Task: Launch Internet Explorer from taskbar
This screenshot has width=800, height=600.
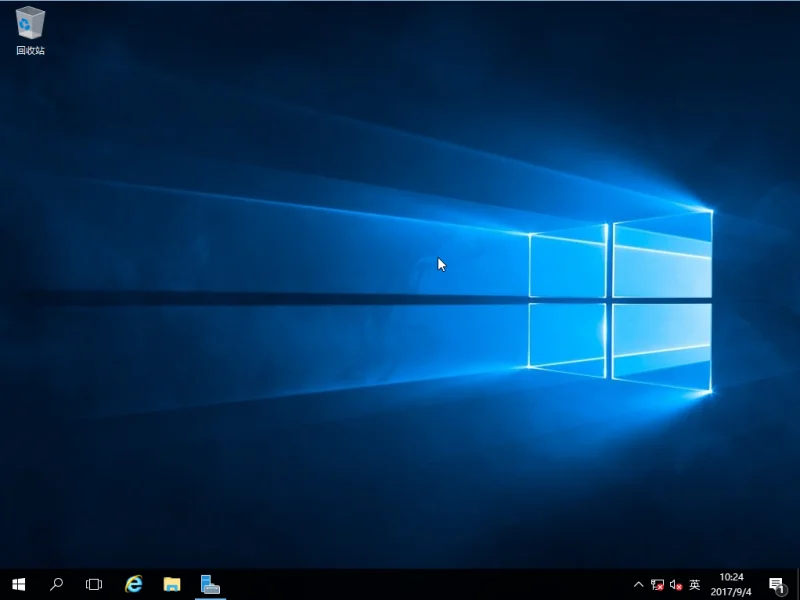Action: click(x=134, y=584)
